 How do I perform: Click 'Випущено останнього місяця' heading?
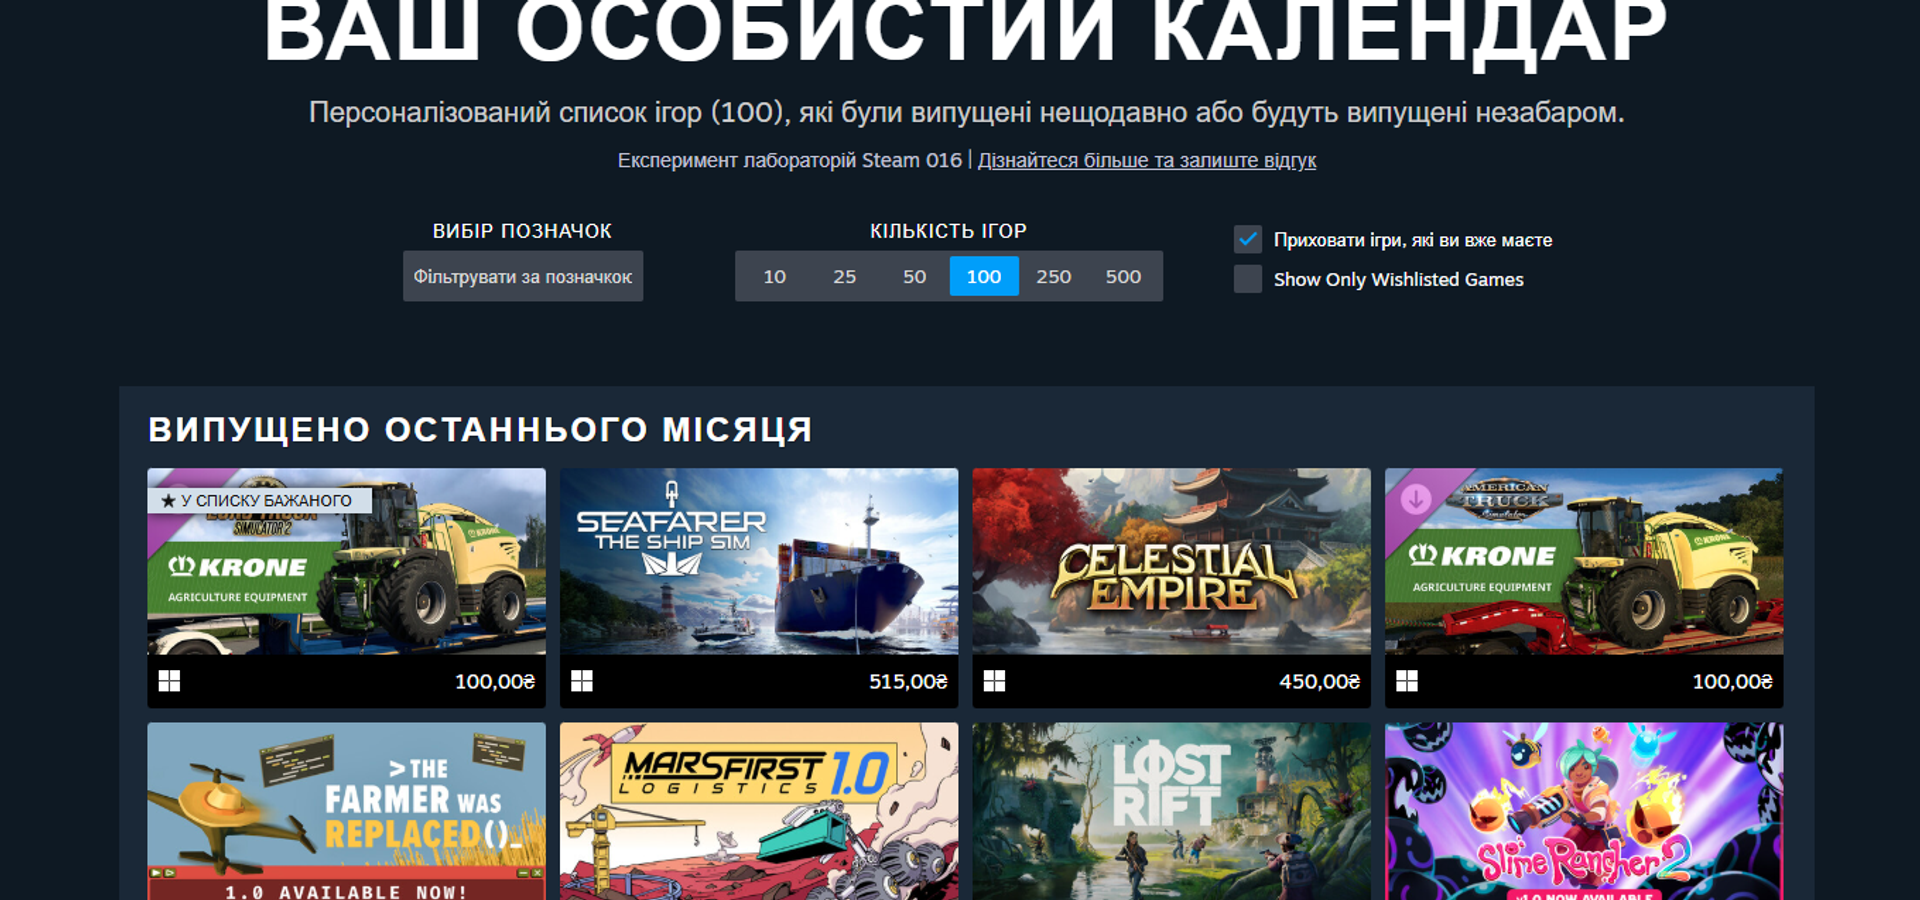click(480, 430)
